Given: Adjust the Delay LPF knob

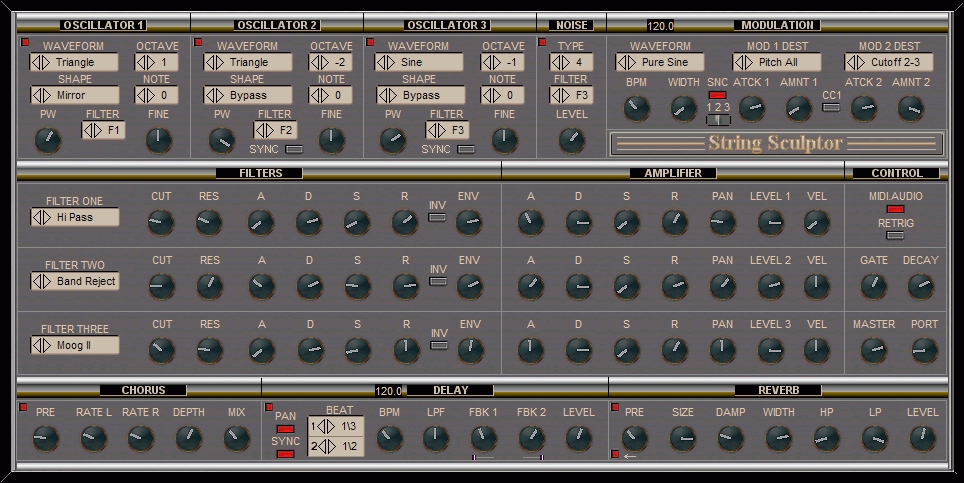Looking at the screenshot, I should (x=435, y=439).
